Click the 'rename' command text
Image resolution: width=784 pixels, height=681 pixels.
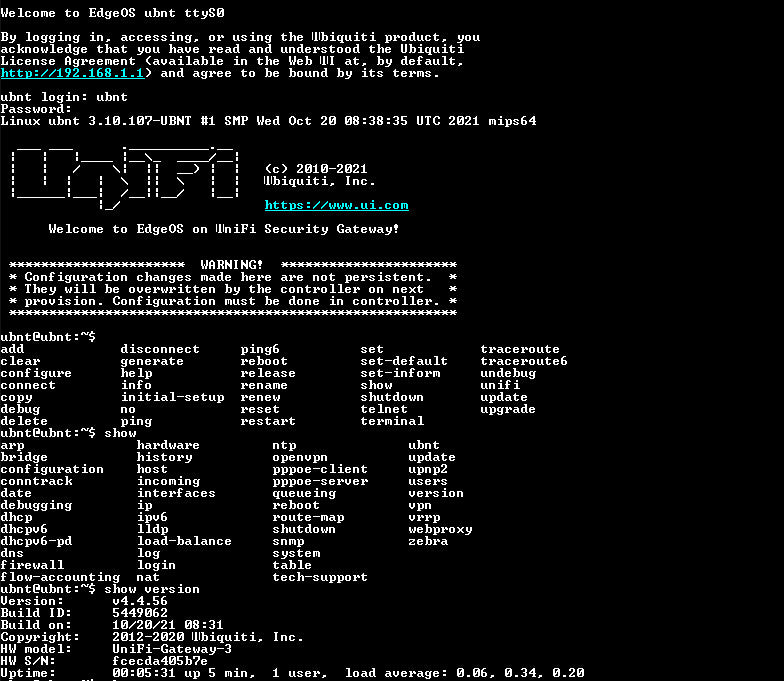click(264, 385)
